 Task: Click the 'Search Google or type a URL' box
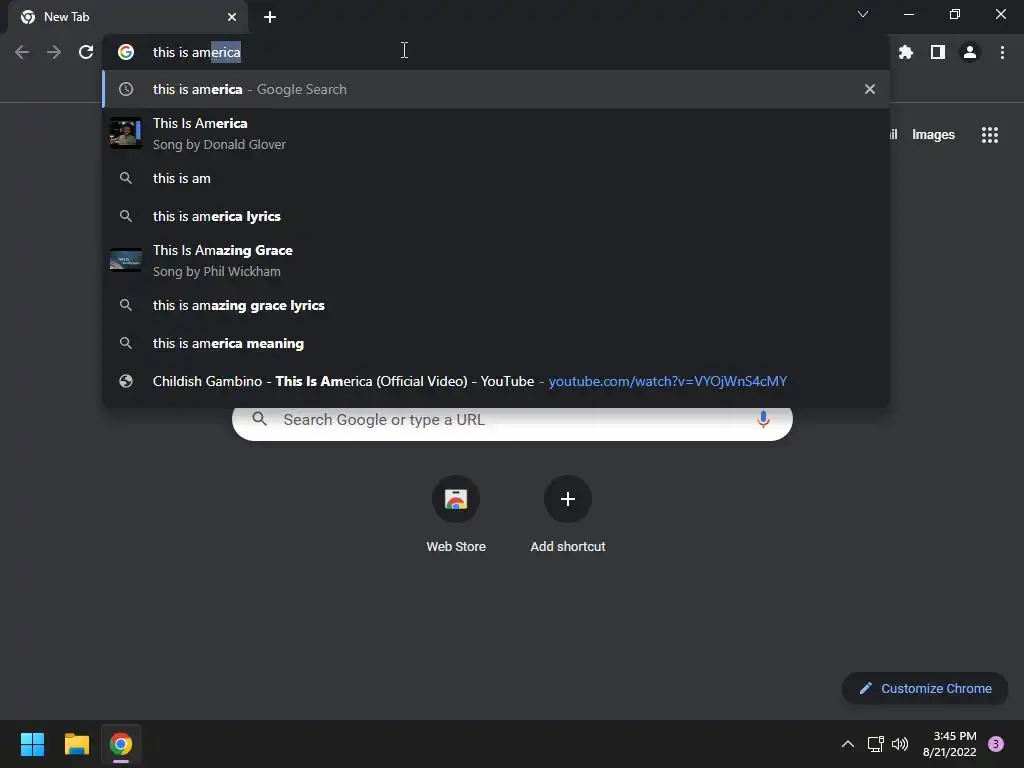pyautogui.click(x=512, y=421)
